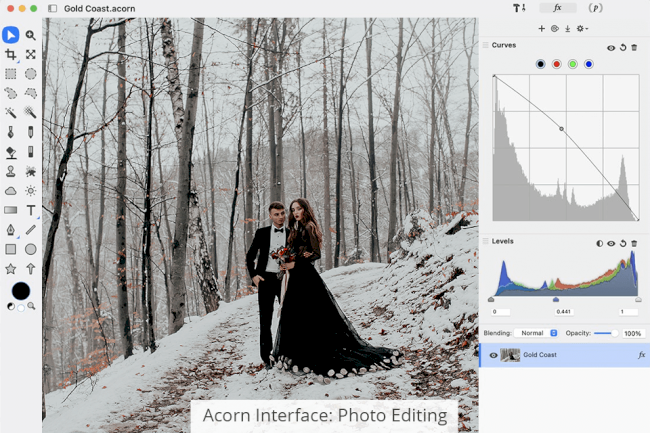Image resolution: width=650 pixels, height=433 pixels.
Task: Reset the Curves filter
Action: click(623, 48)
